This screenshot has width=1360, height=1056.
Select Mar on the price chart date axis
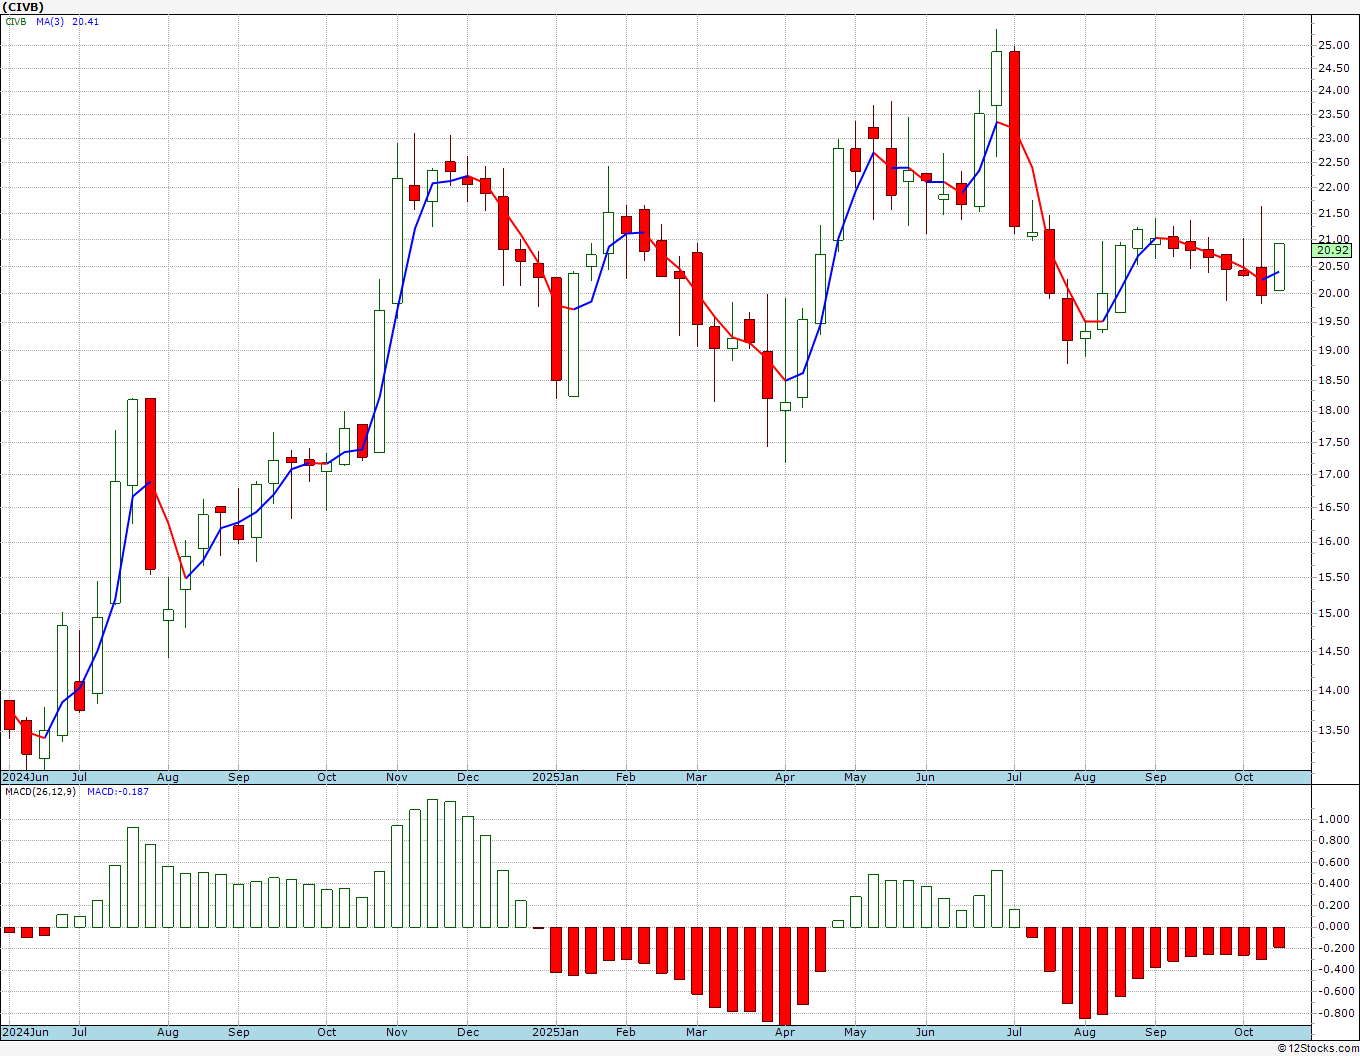(696, 777)
